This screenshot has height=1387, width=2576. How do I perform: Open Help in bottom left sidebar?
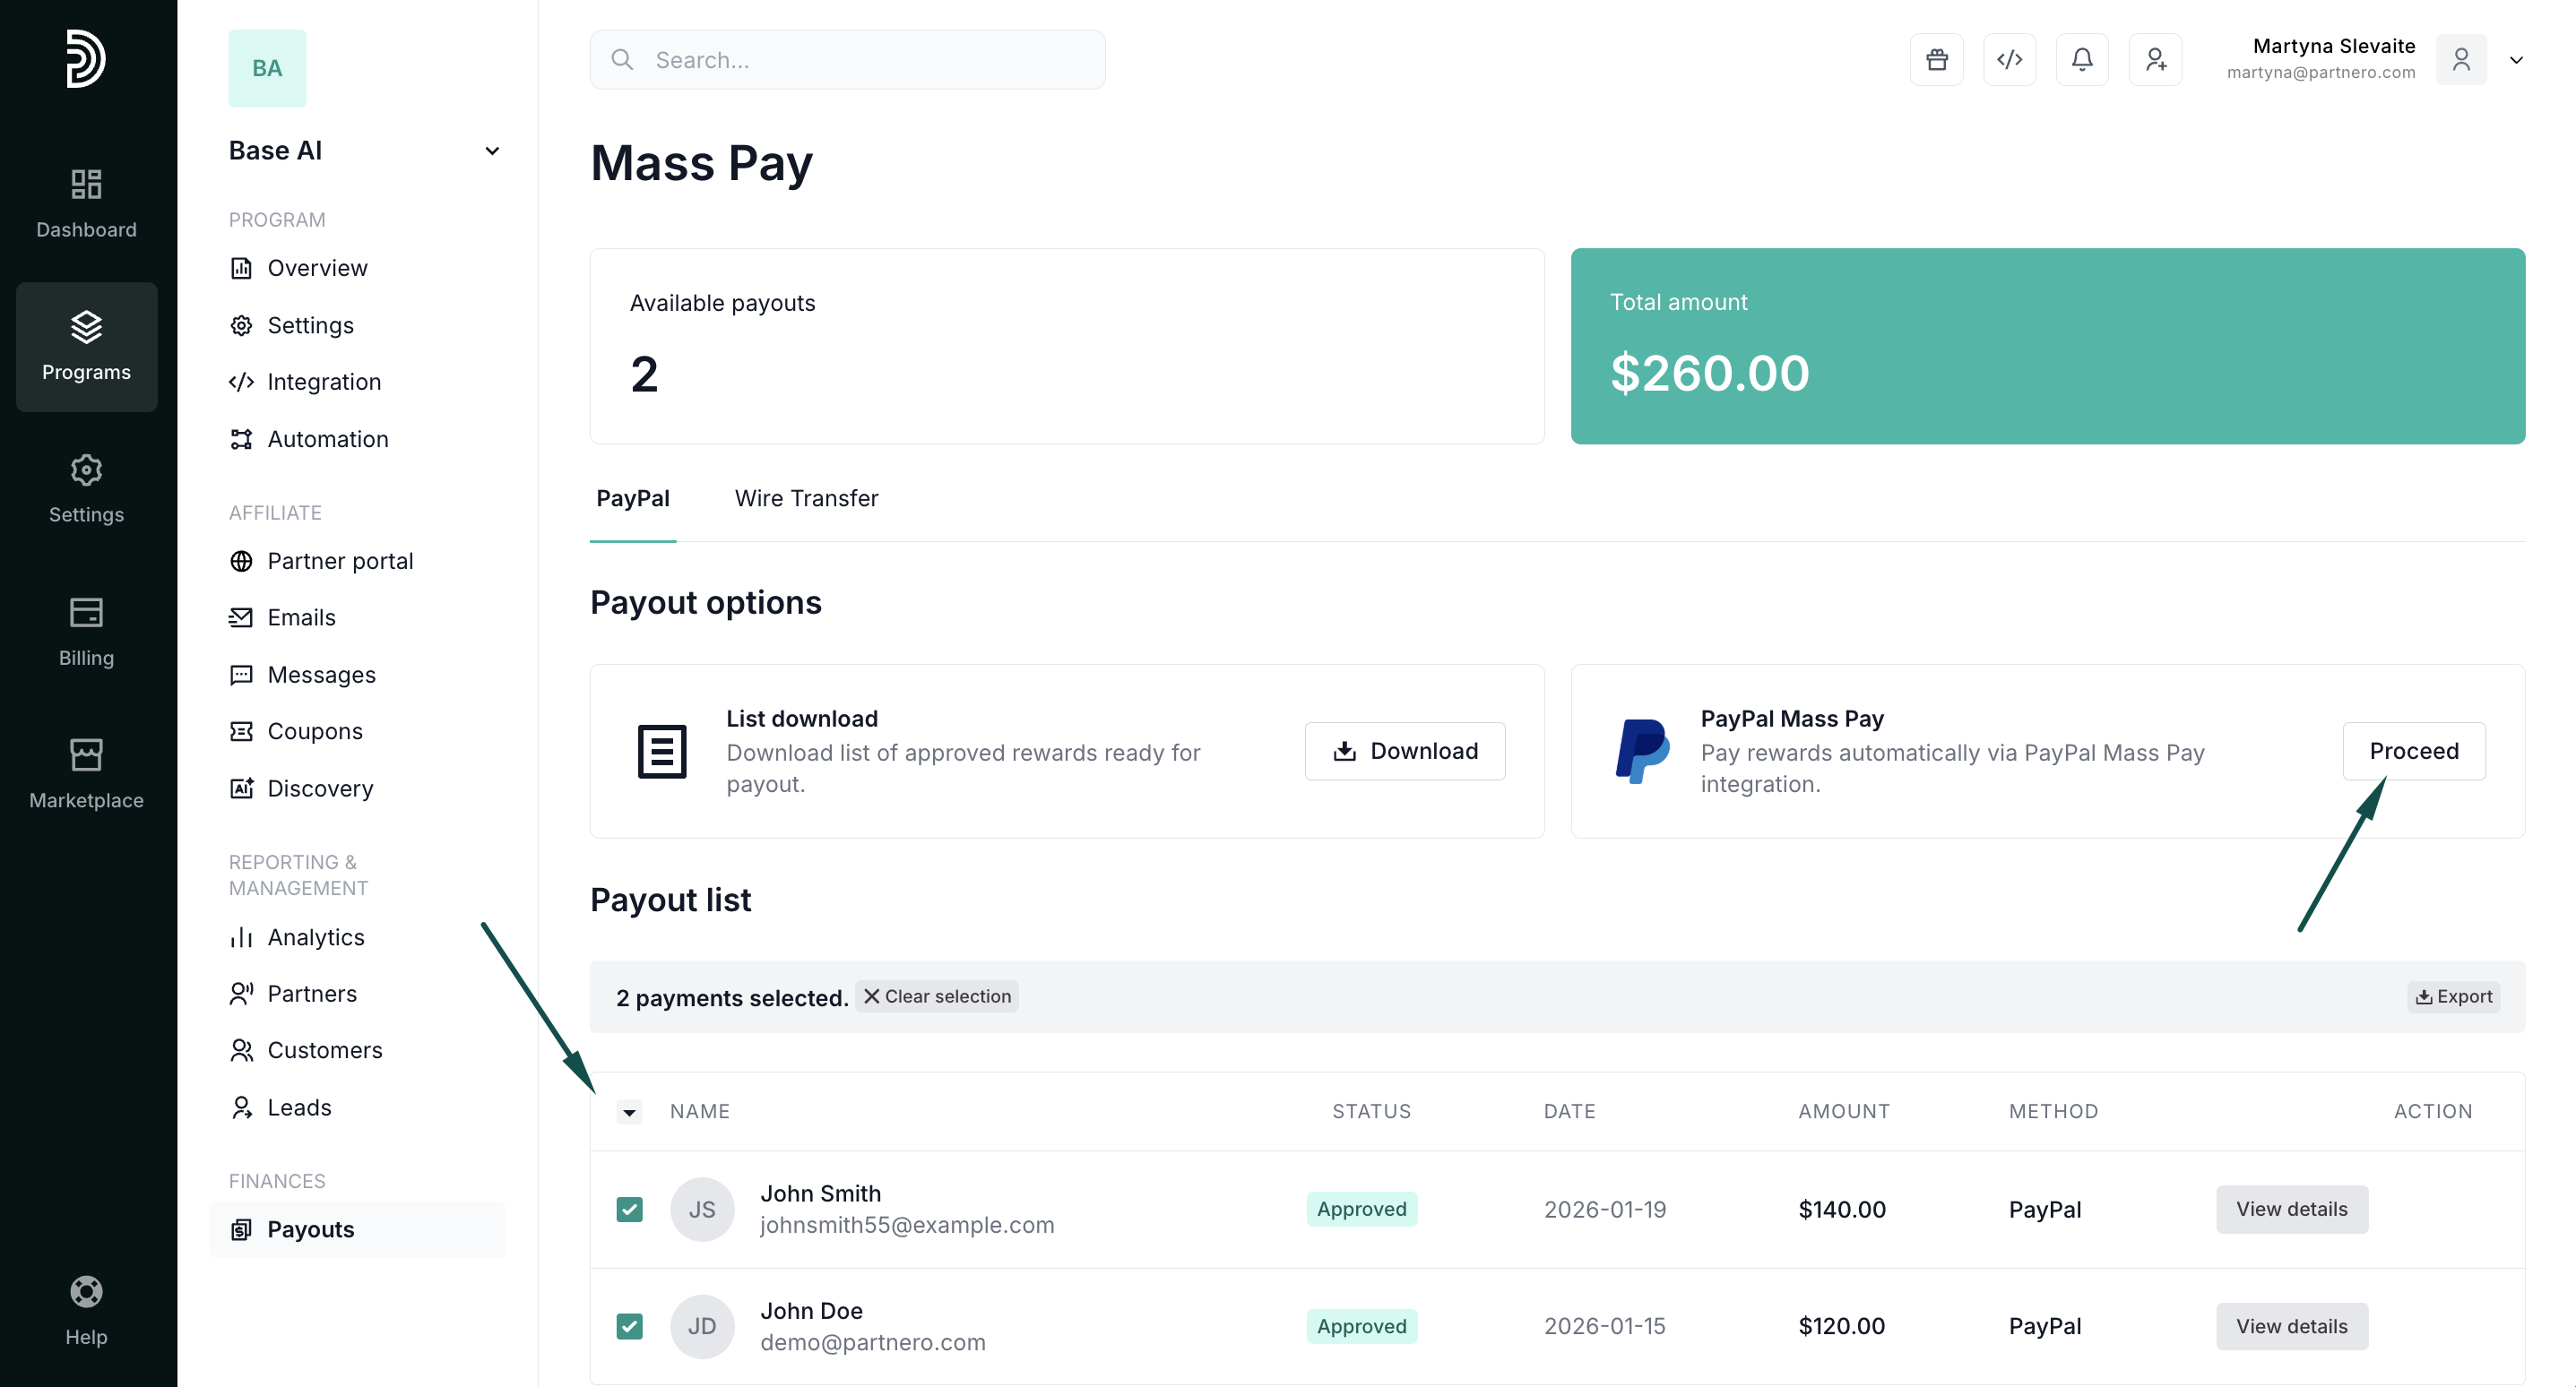pyautogui.click(x=86, y=1311)
